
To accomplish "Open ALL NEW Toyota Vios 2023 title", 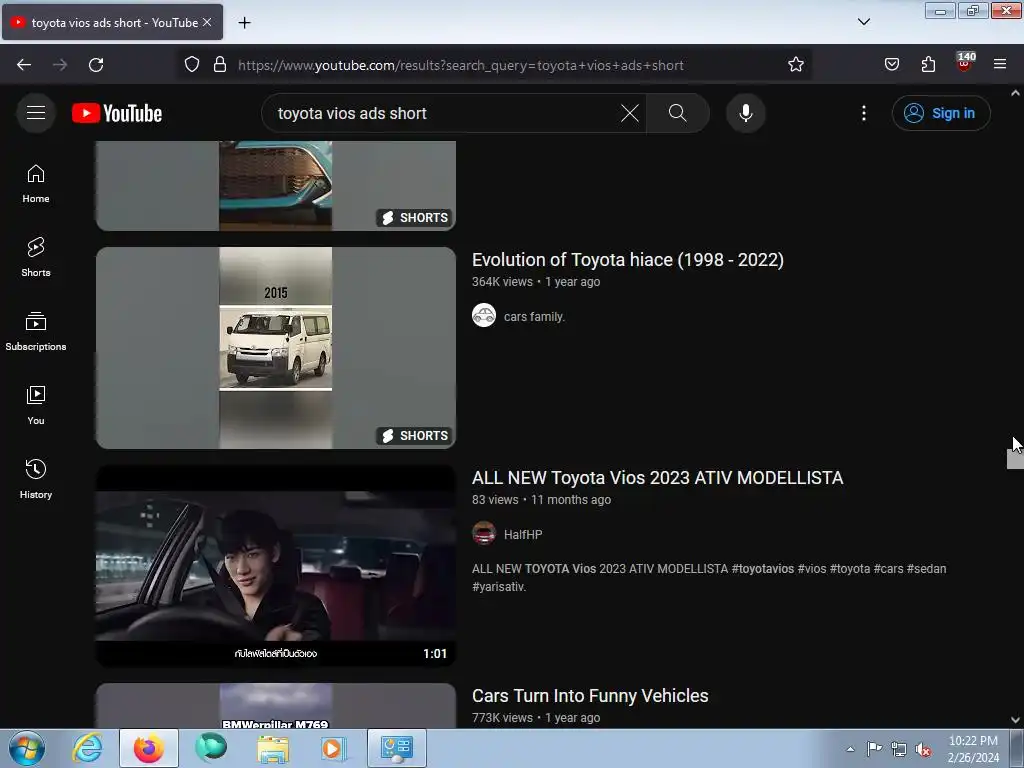I will coord(658,478).
